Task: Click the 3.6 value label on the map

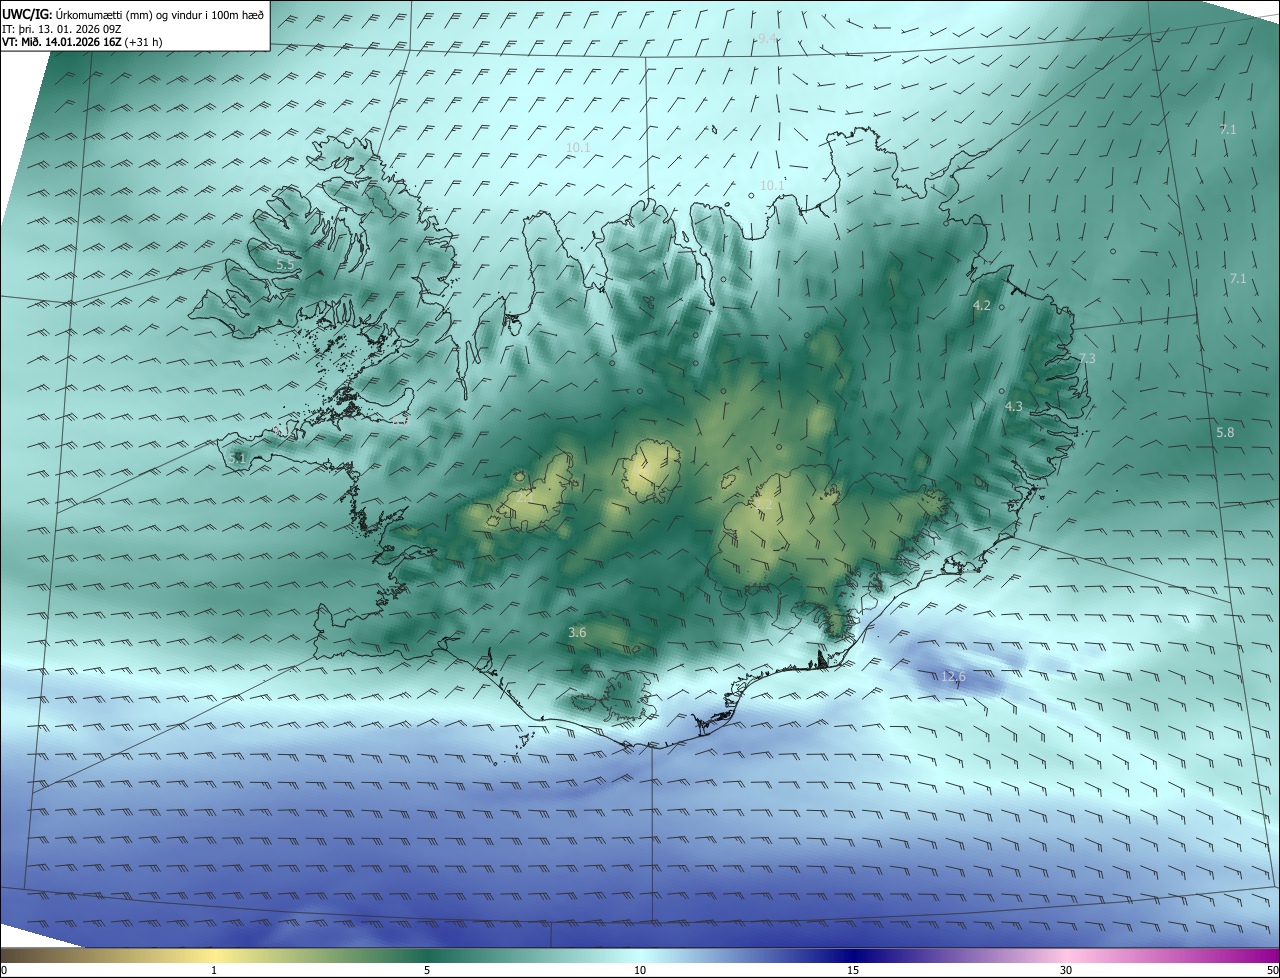Action: [x=577, y=632]
